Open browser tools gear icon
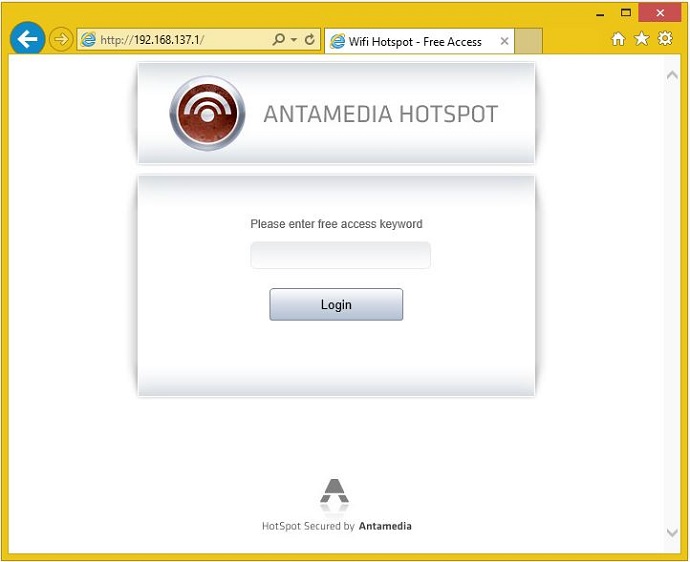 [x=665, y=39]
